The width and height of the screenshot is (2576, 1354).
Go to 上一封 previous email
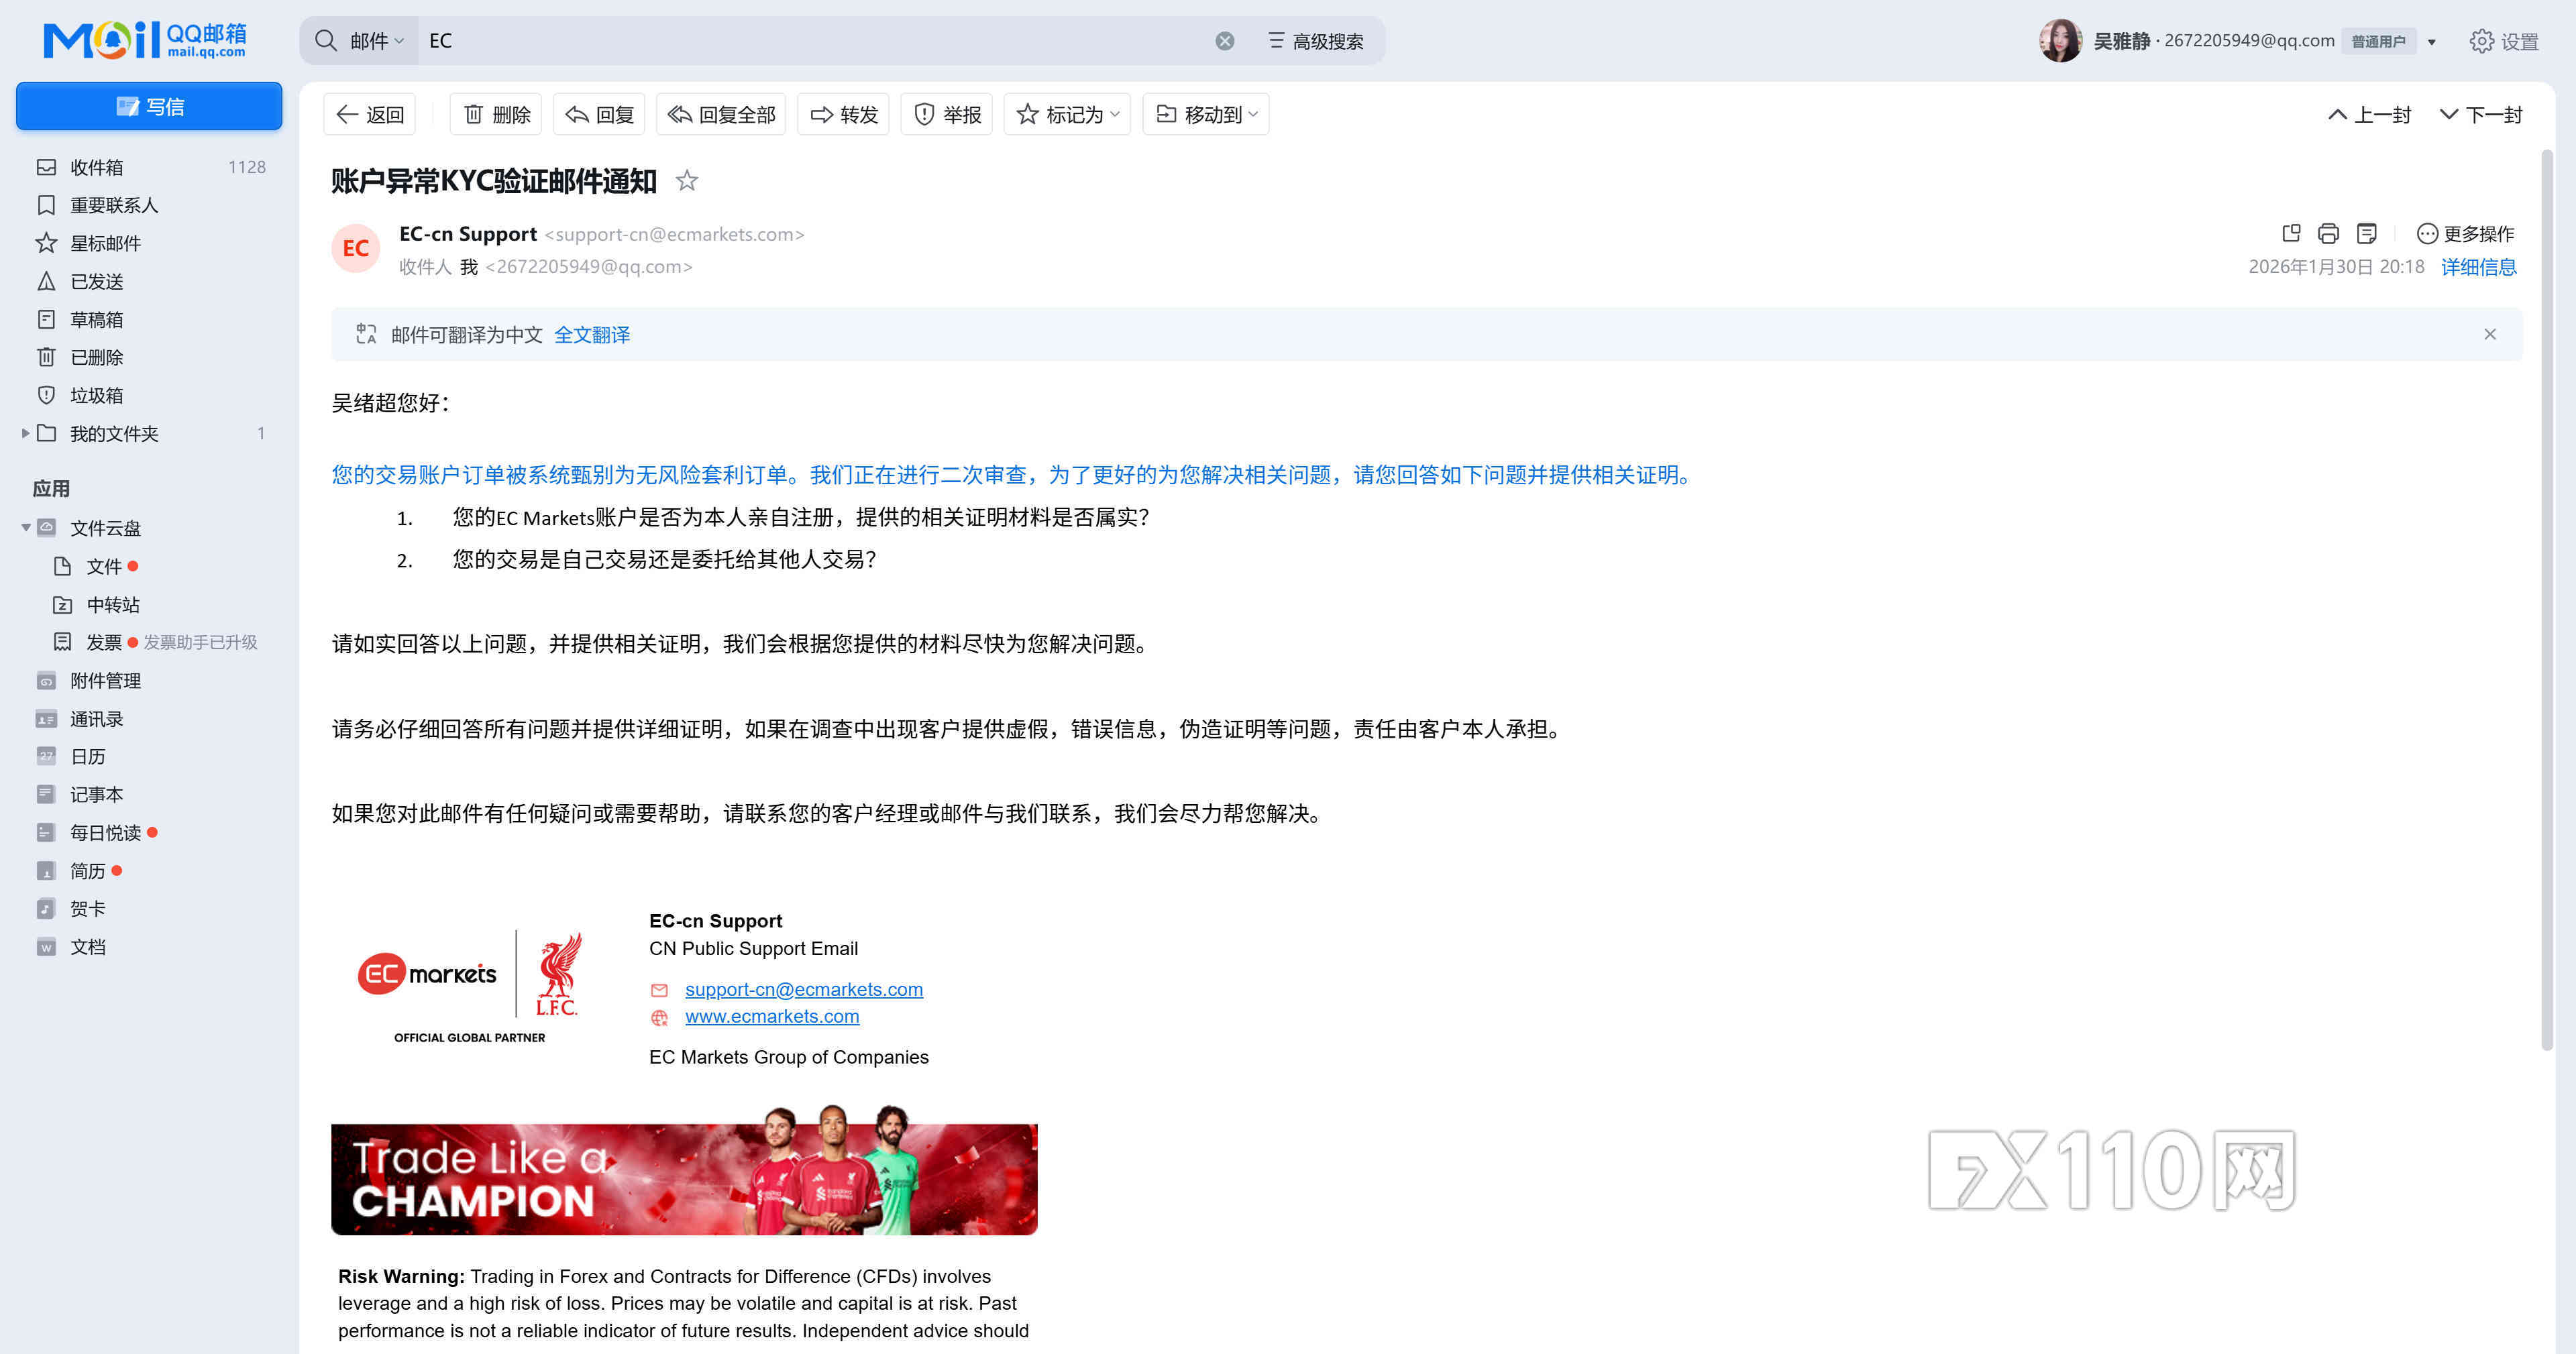[x=2369, y=114]
